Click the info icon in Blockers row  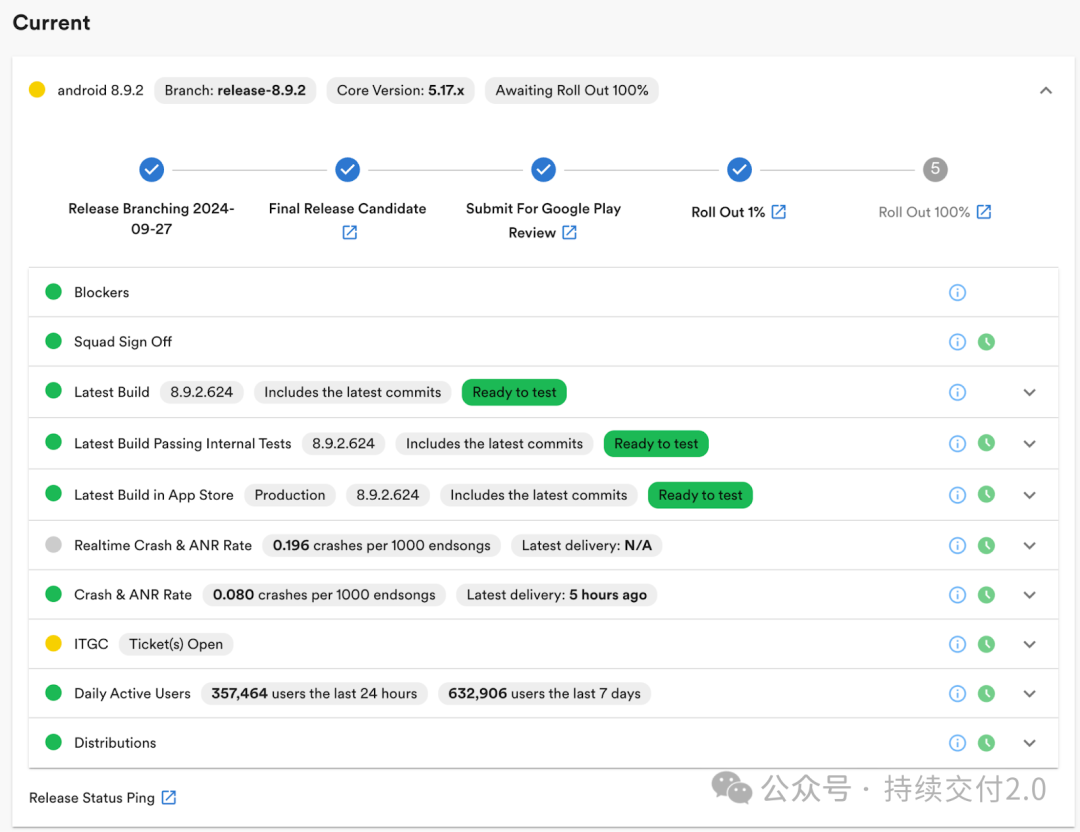(x=957, y=293)
